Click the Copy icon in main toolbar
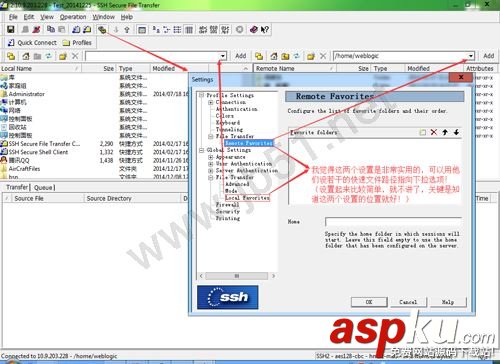This screenshot has width=500, height=364. coord(51,30)
